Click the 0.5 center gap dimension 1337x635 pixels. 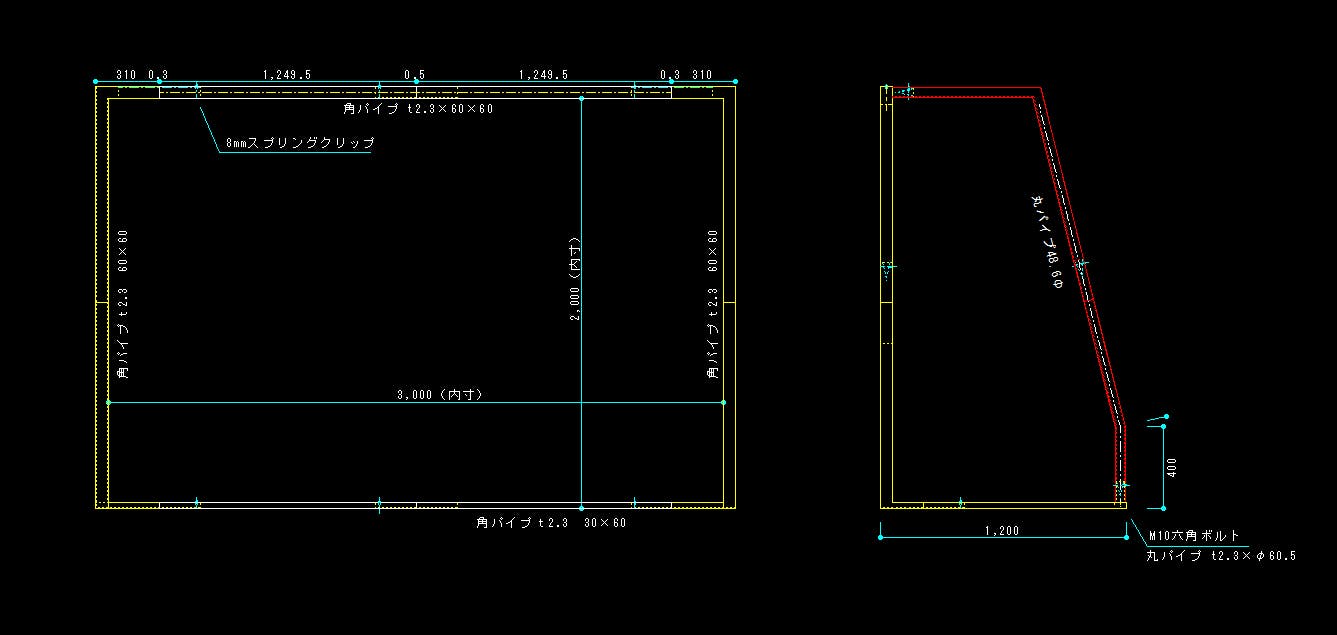414,75
